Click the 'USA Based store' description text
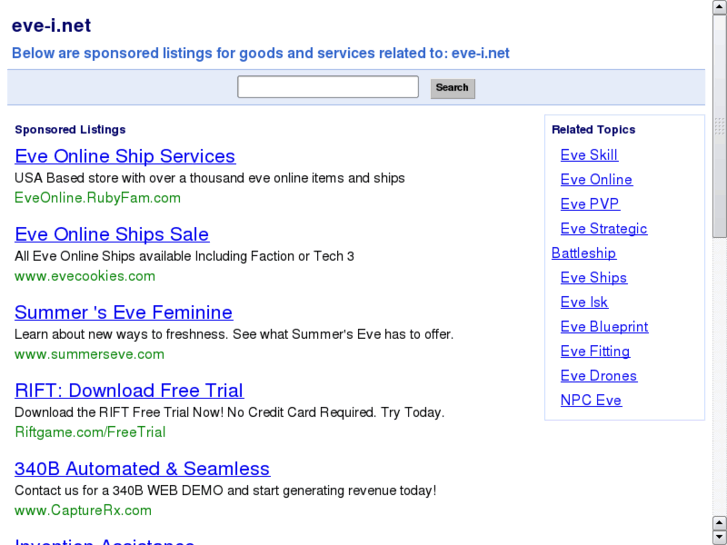Screen dimensions: 727x545 (x=210, y=178)
